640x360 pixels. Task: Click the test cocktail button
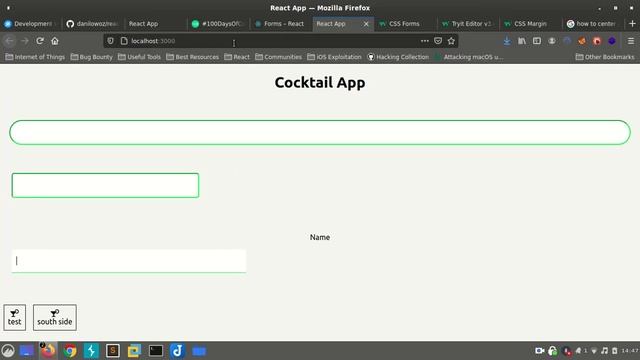[15, 317]
